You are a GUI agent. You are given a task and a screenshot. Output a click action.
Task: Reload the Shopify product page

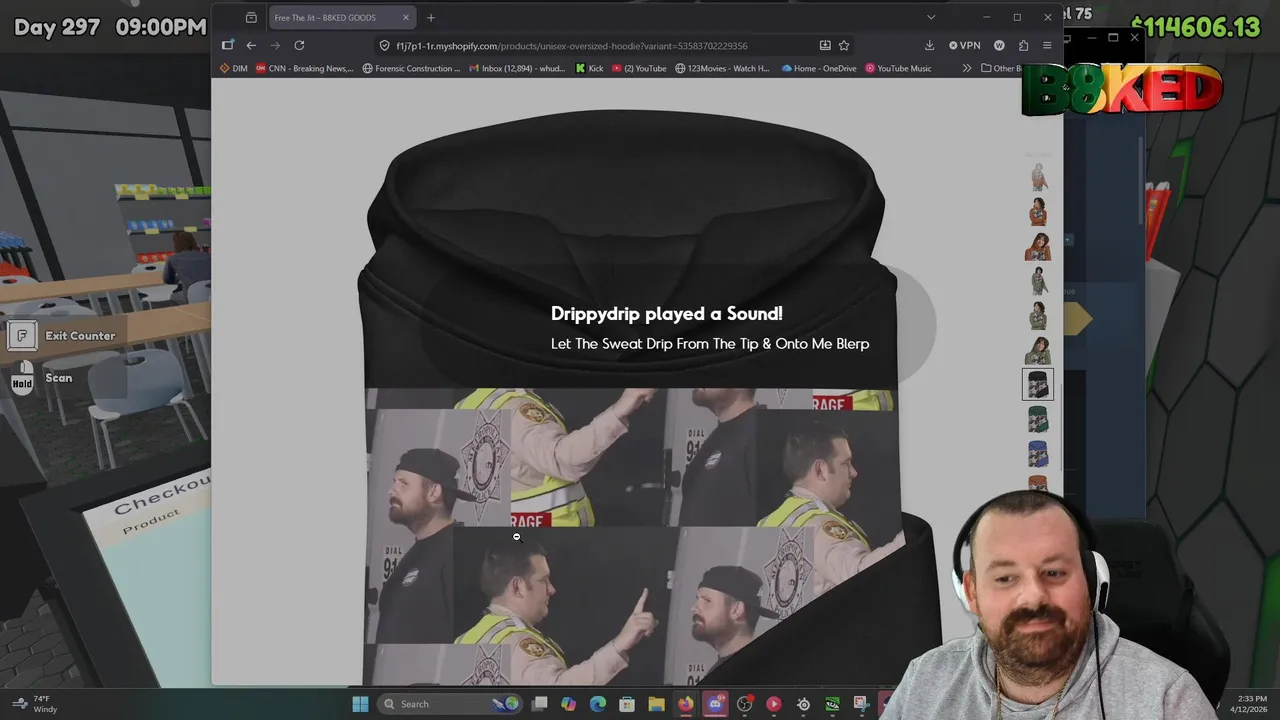click(299, 45)
